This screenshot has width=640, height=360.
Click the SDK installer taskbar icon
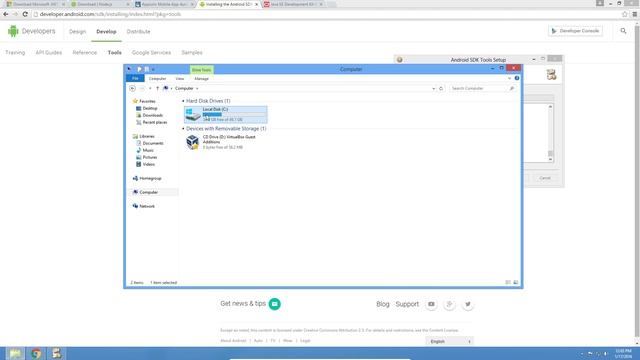(x=56, y=353)
